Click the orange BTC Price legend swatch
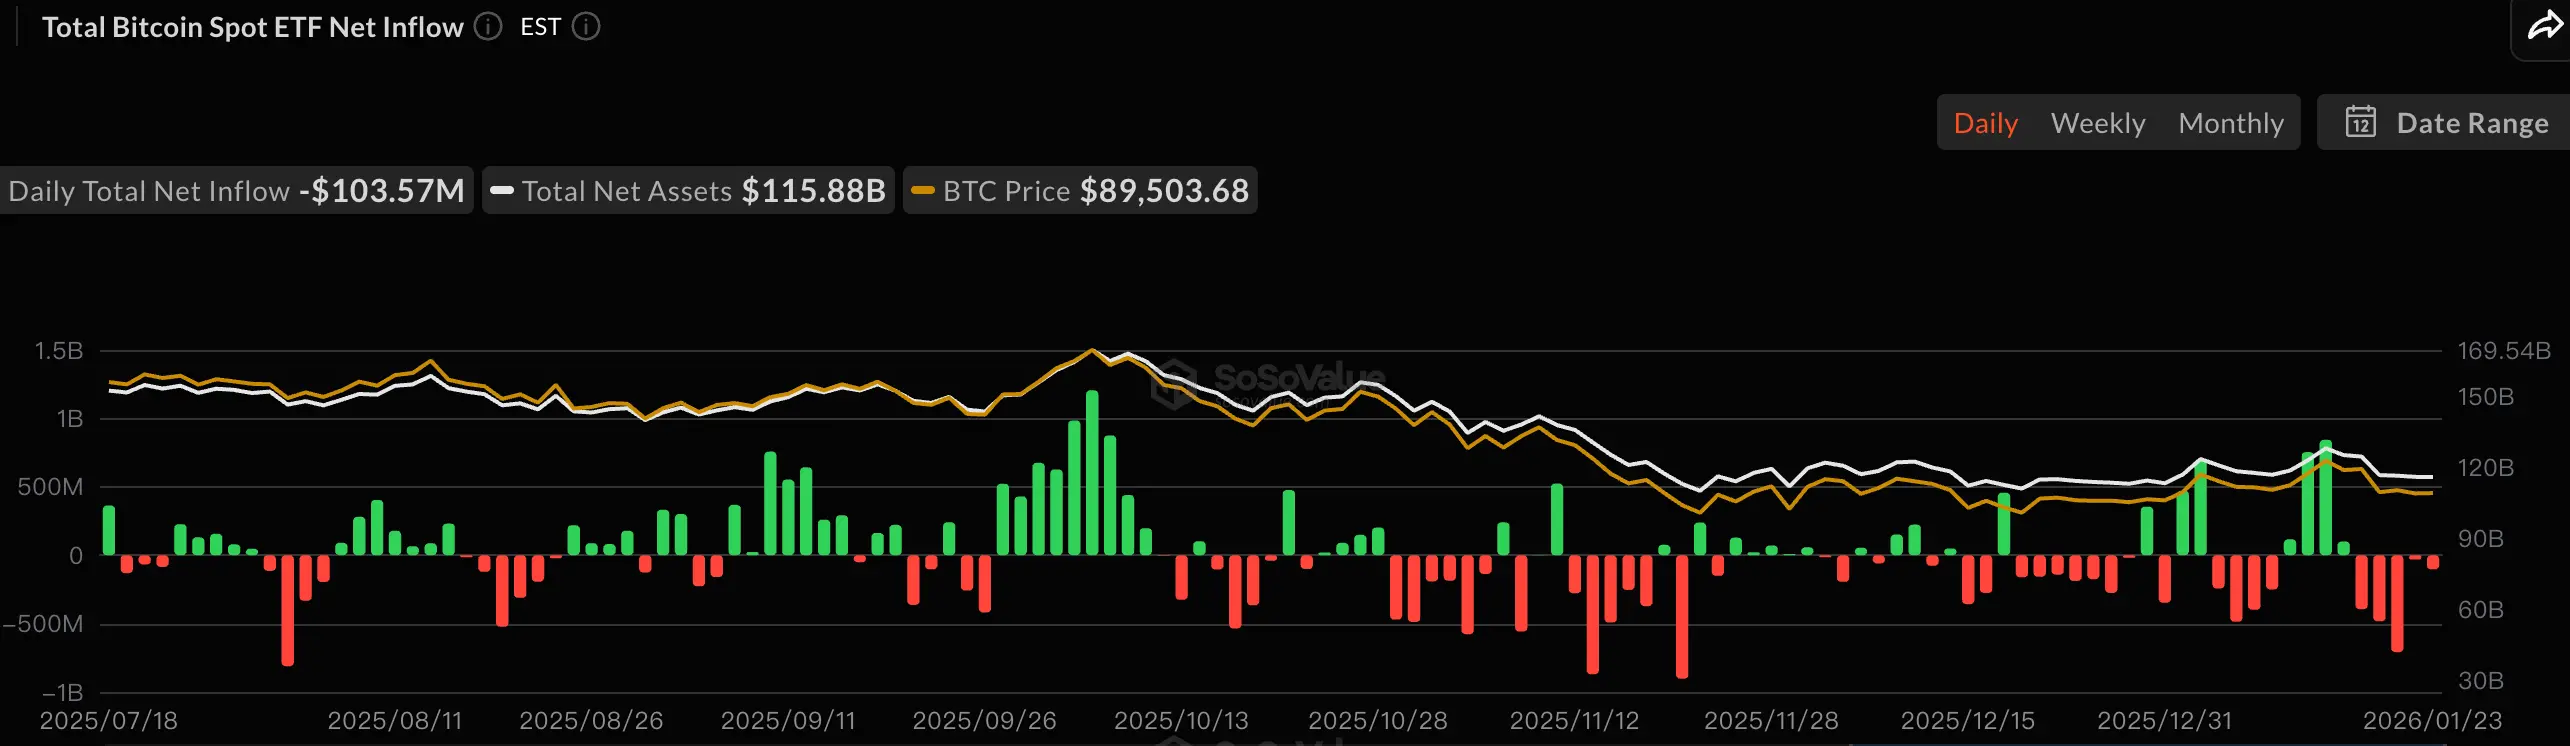This screenshot has width=2570, height=746. coord(923,191)
